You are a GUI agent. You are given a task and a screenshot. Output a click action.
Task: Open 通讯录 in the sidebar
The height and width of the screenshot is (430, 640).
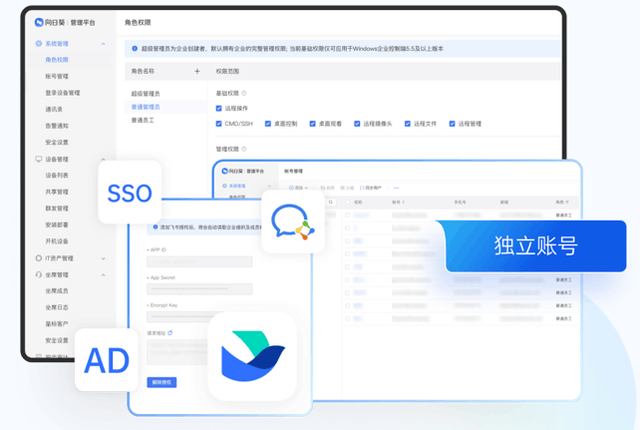[x=54, y=109]
